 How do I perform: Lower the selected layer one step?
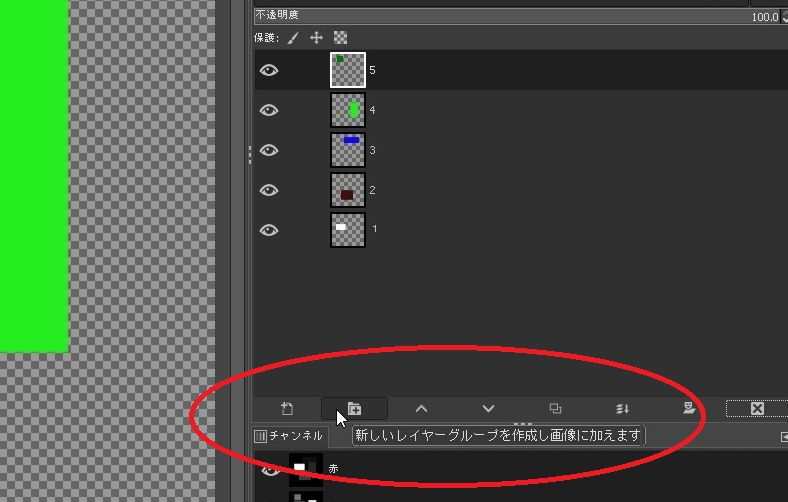pos(488,408)
